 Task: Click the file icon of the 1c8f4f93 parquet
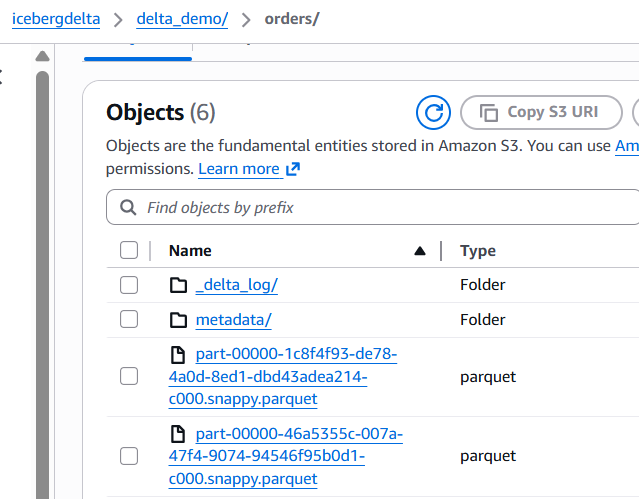(179, 355)
